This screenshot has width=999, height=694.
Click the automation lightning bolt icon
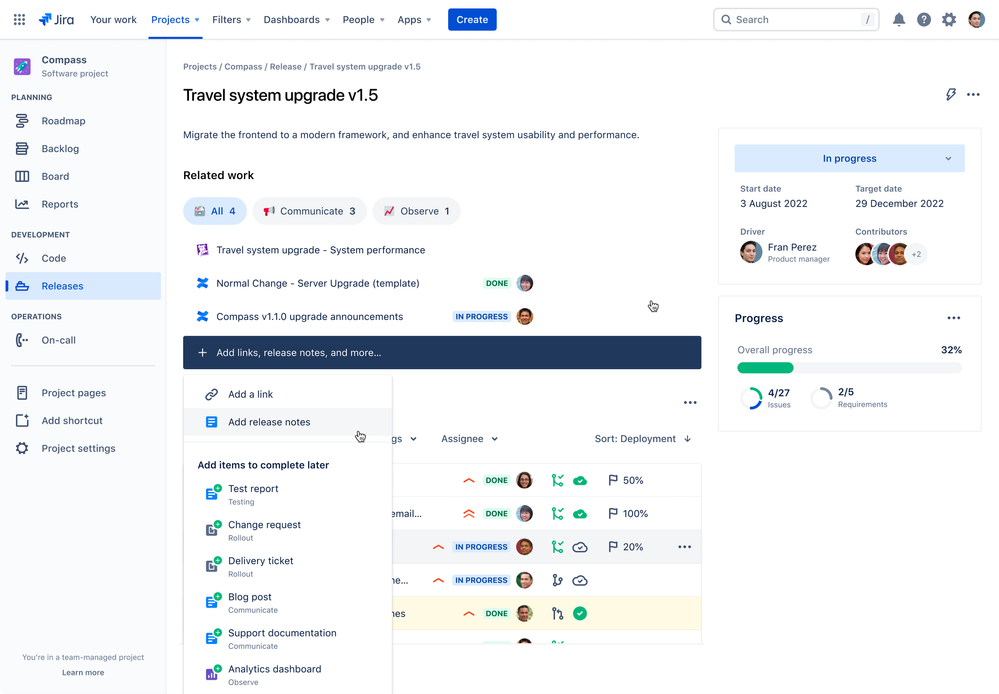[x=951, y=94]
